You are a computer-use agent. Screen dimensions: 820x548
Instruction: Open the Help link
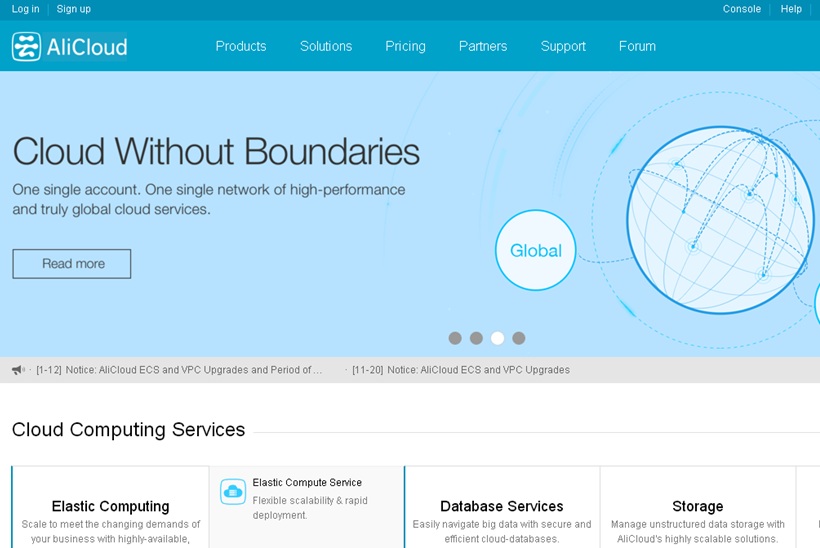pyautogui.click(x=791, y=9)
